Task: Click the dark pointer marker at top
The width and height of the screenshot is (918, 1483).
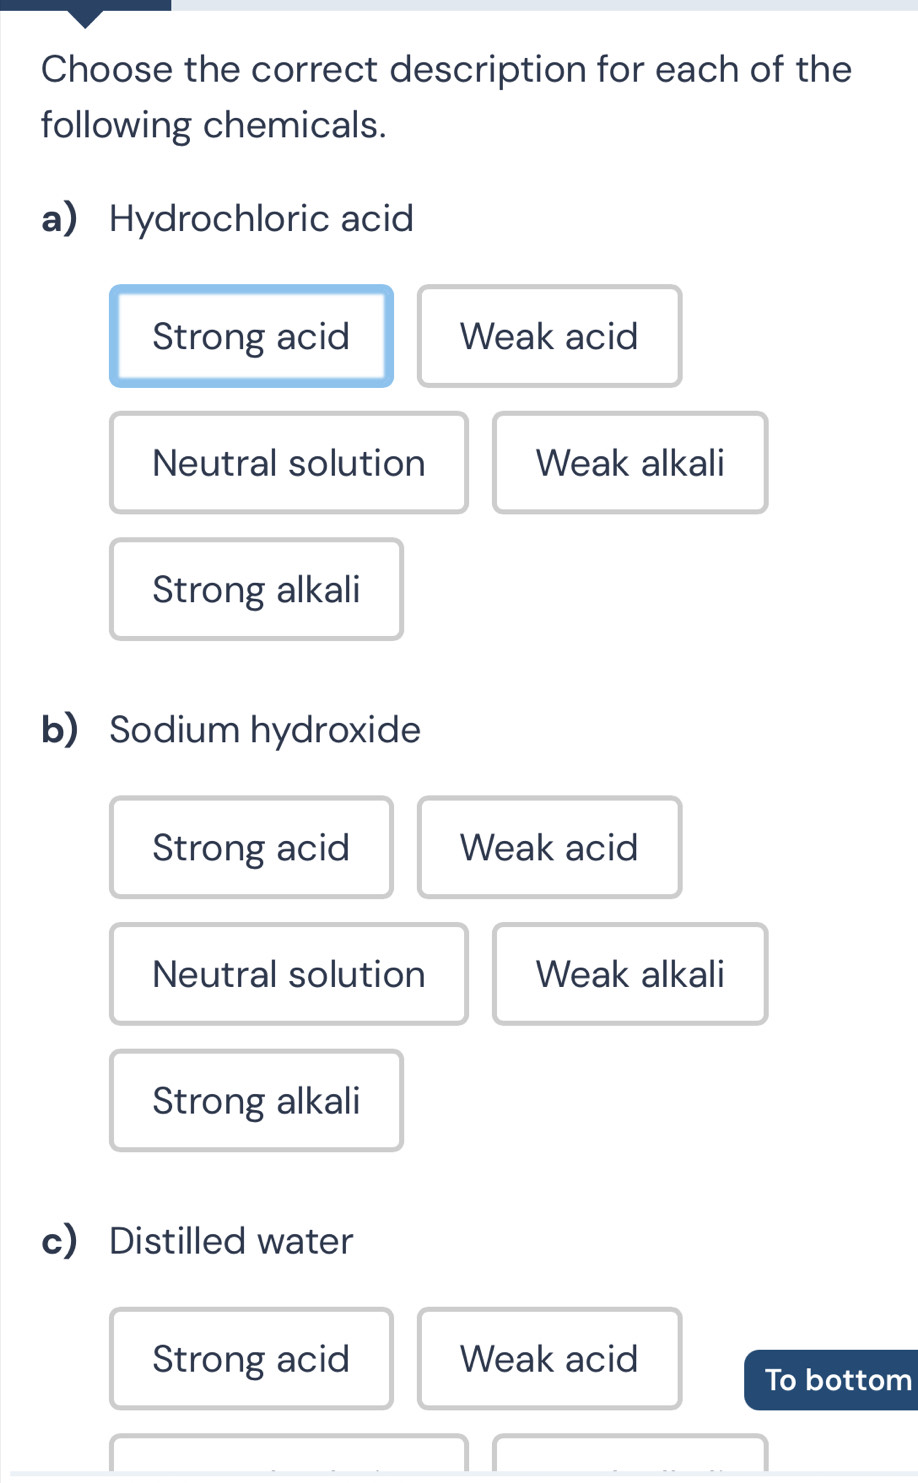Action: point(84,13)
